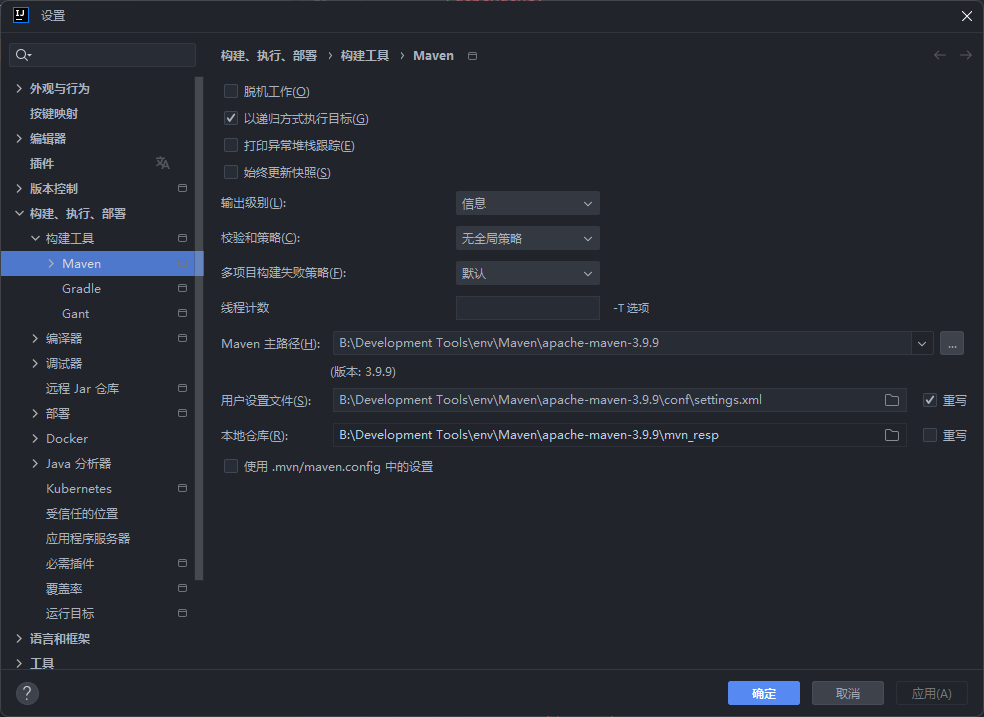The width and height of the screenshot is (984, 717).
Task: Click project-level icon beside 远程 Jar 仓库
Action: click(x=183, y=388)
